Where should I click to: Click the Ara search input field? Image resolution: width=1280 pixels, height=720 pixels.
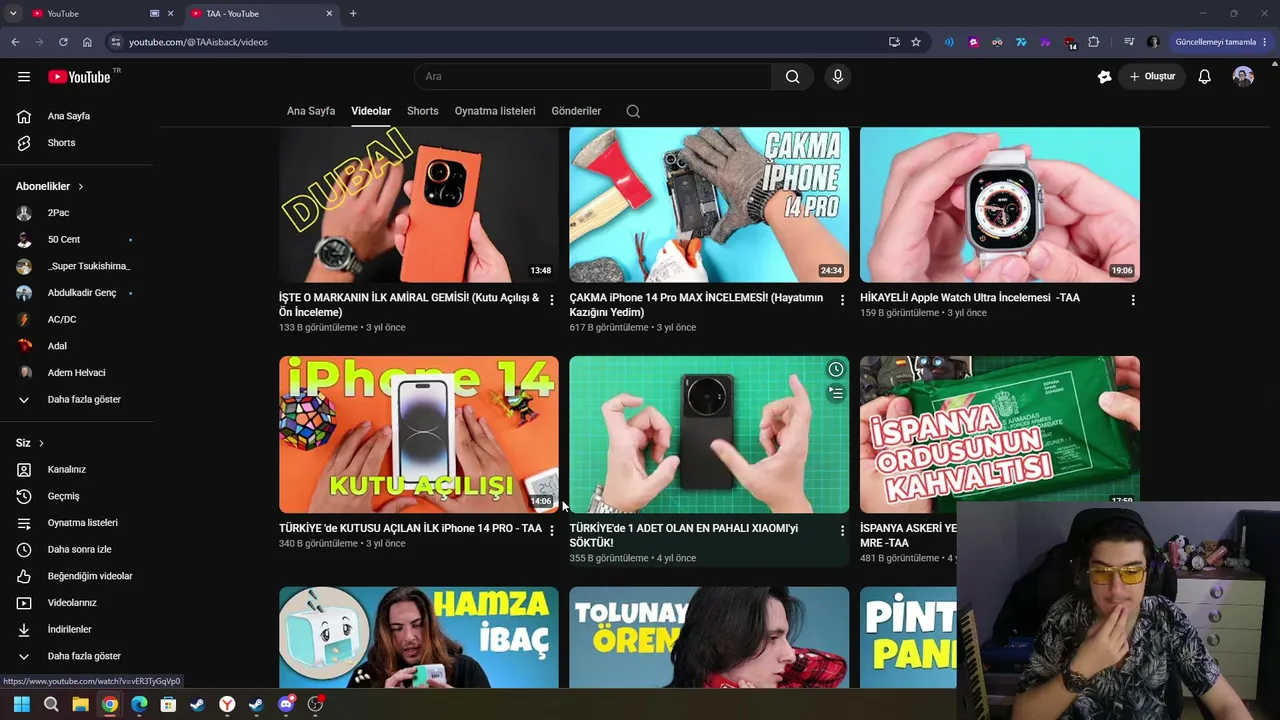click(x=593, y=77)
